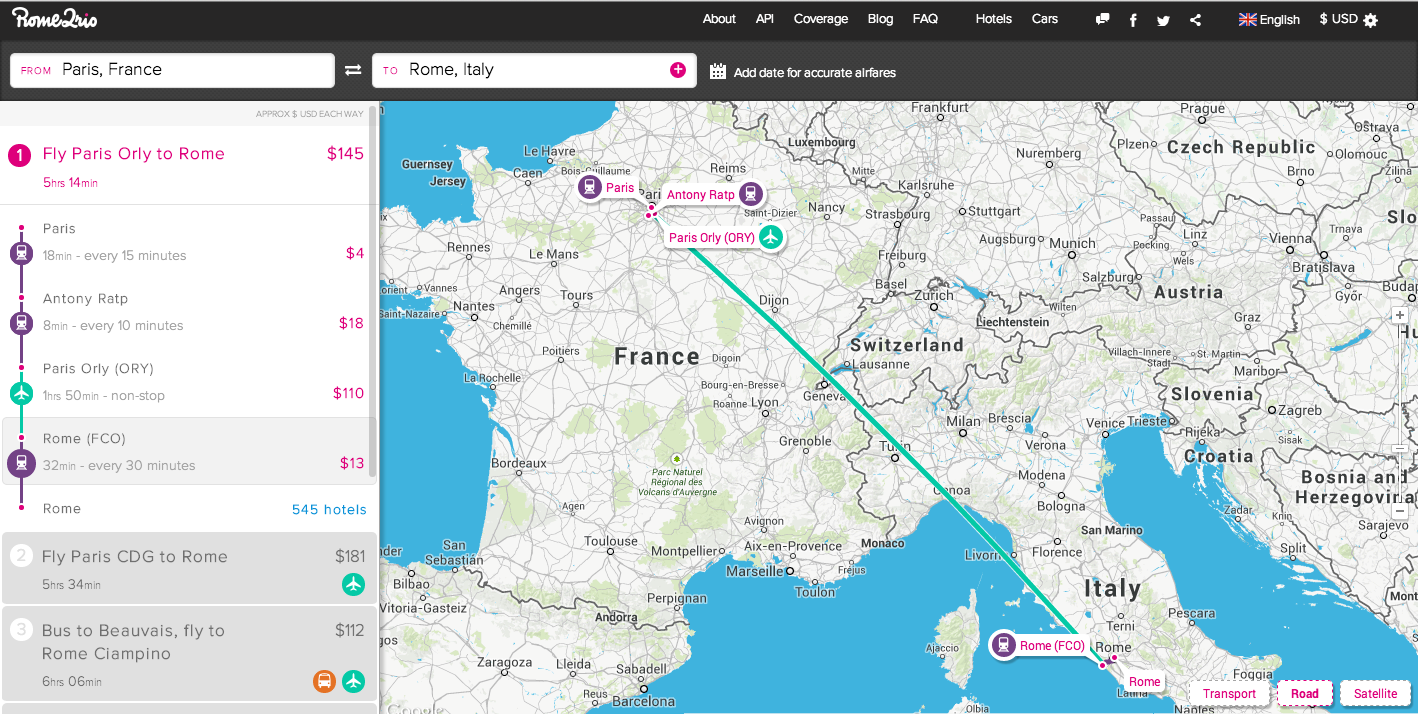Click the calendar icon to add a date
1418x714 pixels.
(717, 71)
